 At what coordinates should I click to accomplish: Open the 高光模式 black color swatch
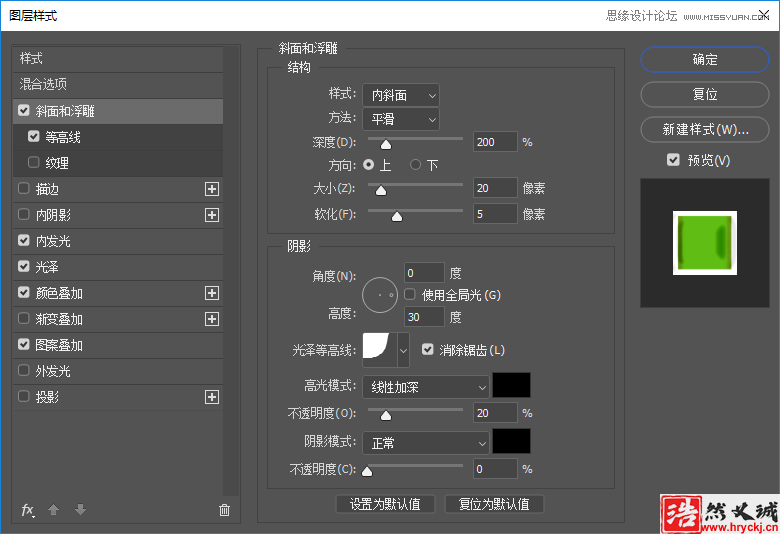(x=511, y=385)
